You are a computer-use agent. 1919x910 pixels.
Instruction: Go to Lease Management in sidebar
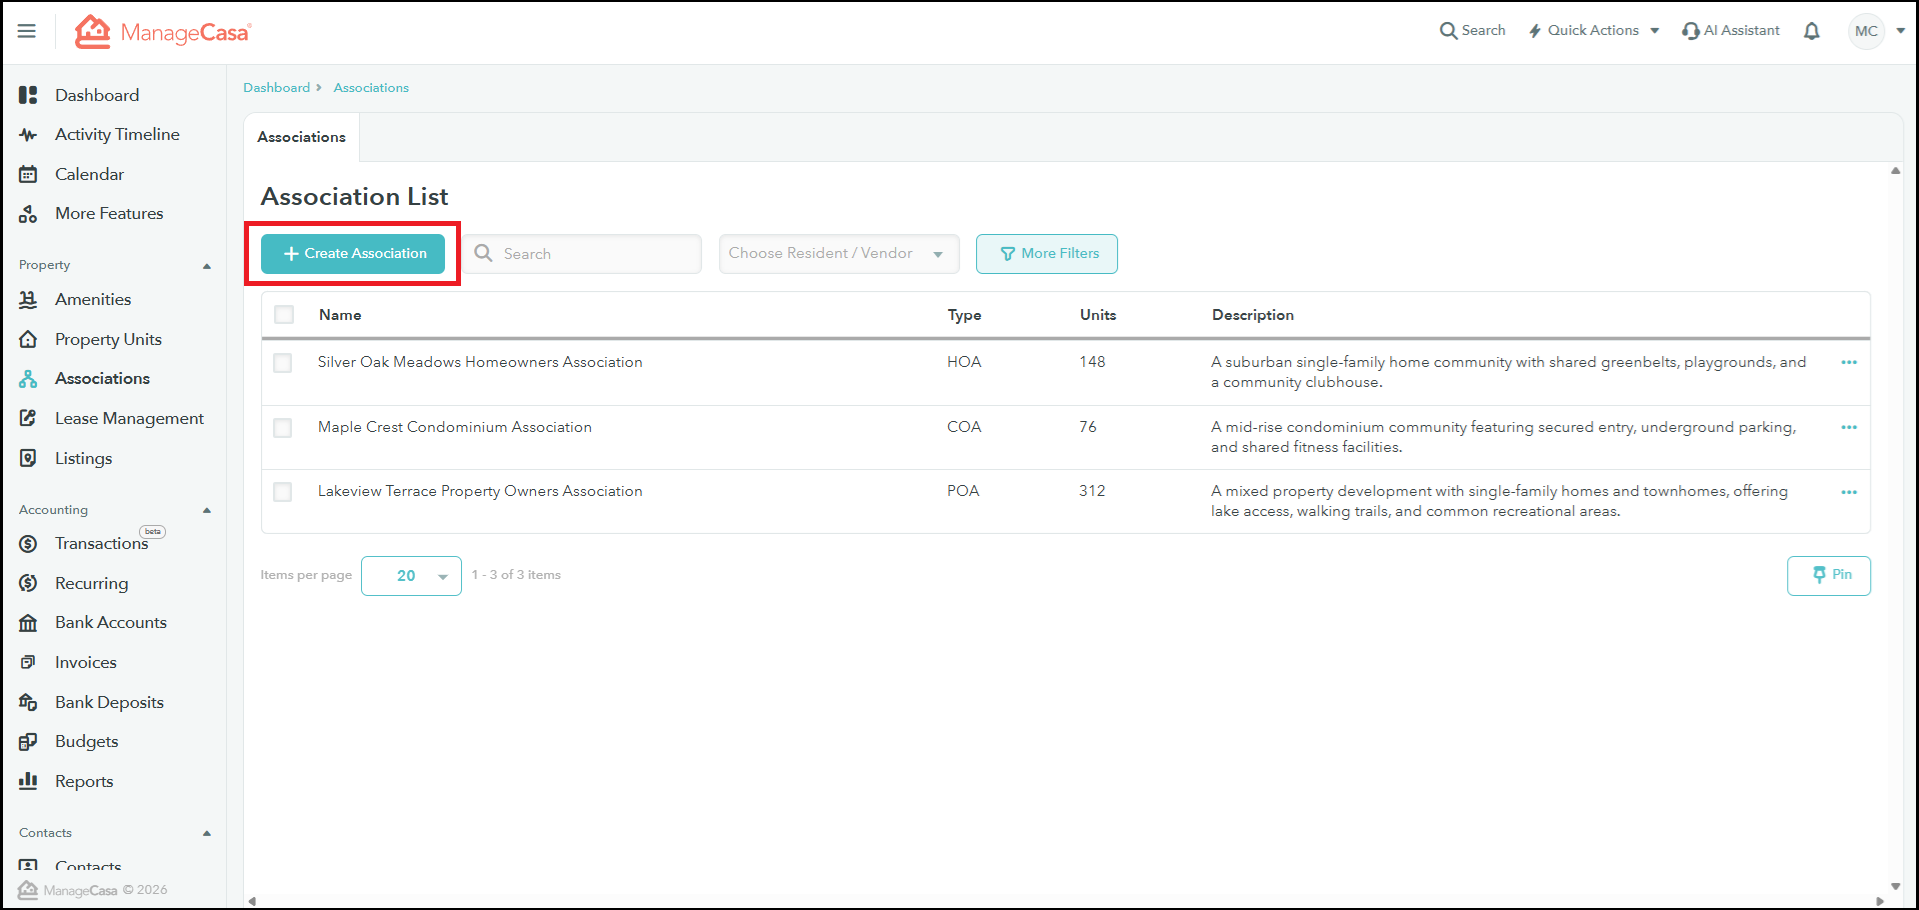coord(129,418)
